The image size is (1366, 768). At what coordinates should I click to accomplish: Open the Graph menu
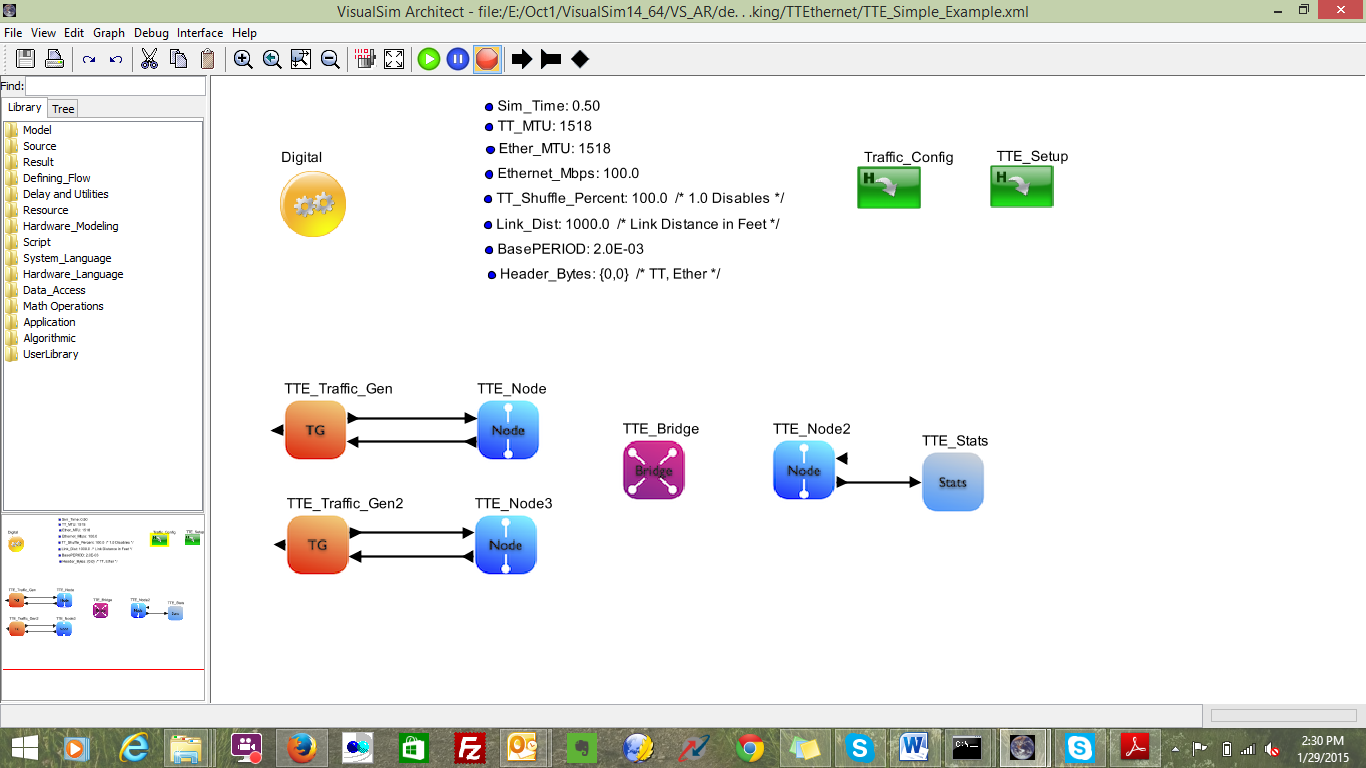coord(109,33)
